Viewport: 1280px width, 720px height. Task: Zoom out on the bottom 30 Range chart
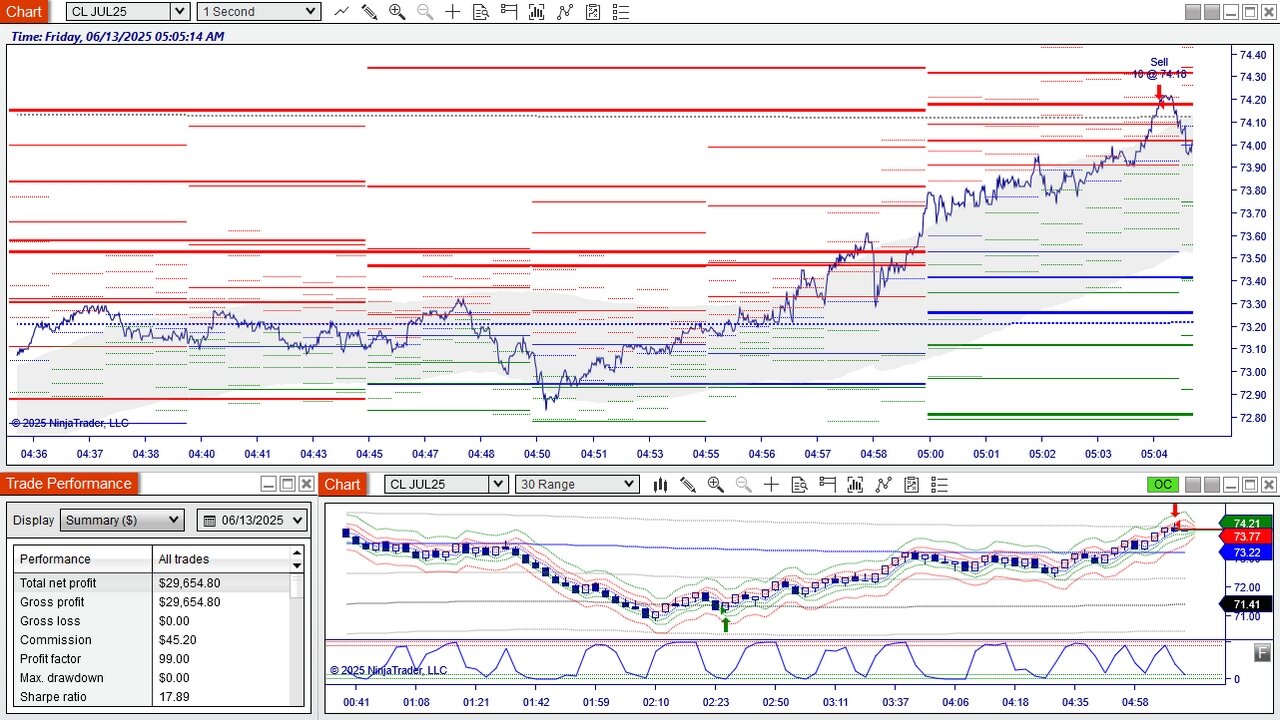pyautogui.click(x=744, y=484)
